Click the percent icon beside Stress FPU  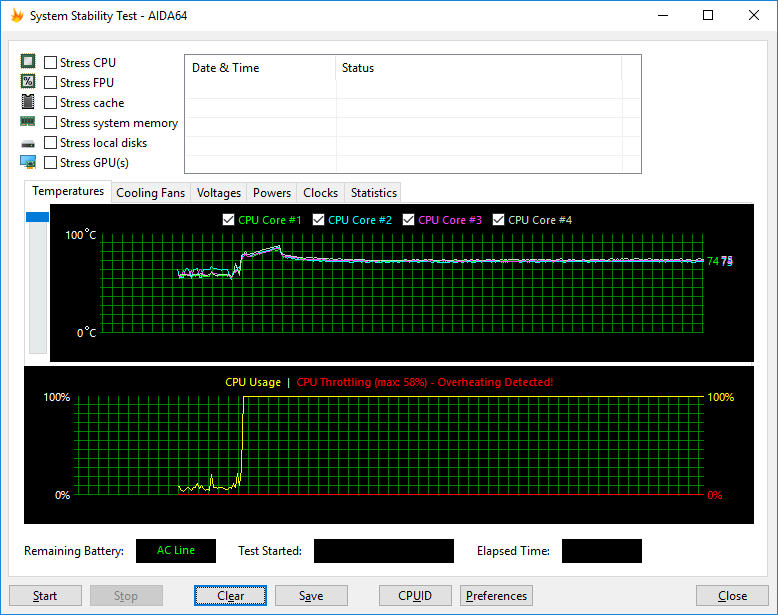point(28,81)
